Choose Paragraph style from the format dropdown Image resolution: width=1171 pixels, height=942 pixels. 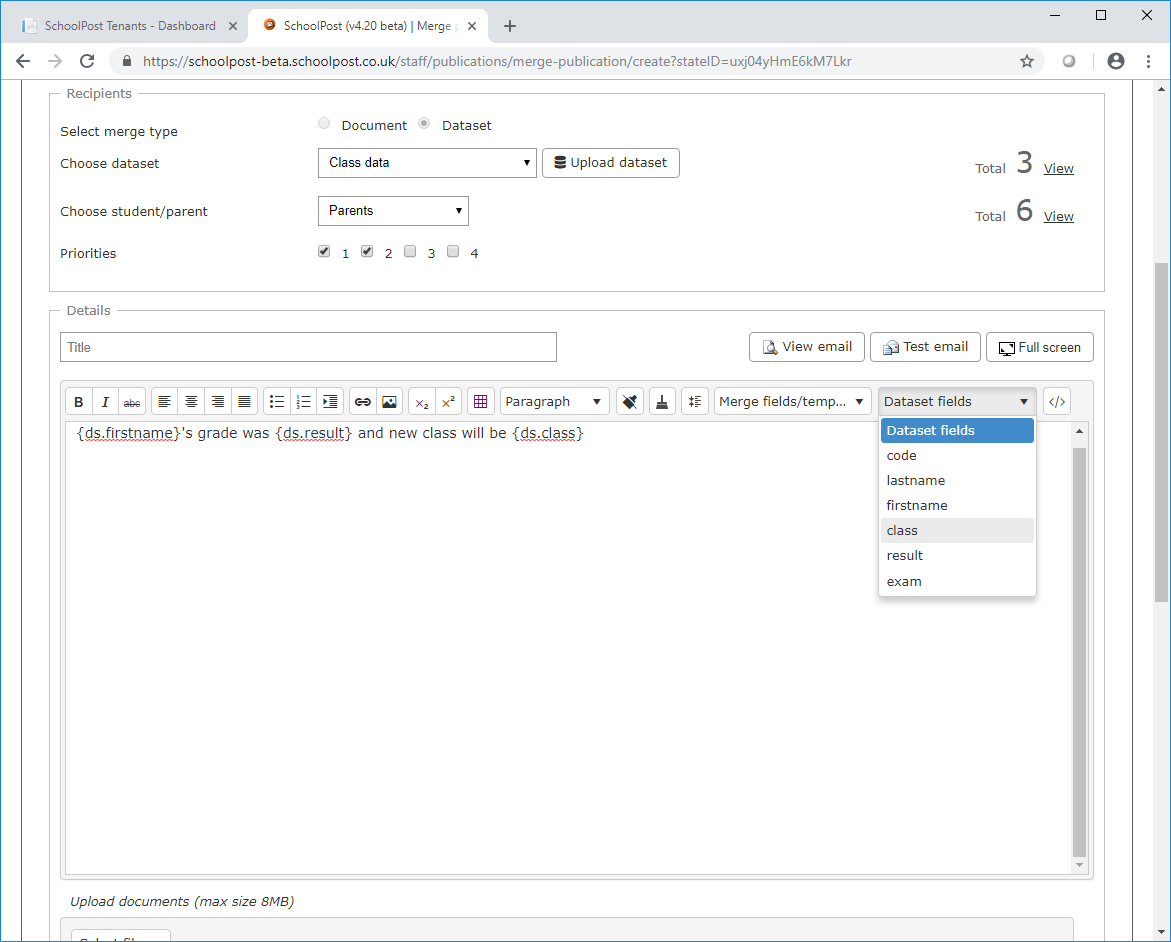(x=554, y=401)
